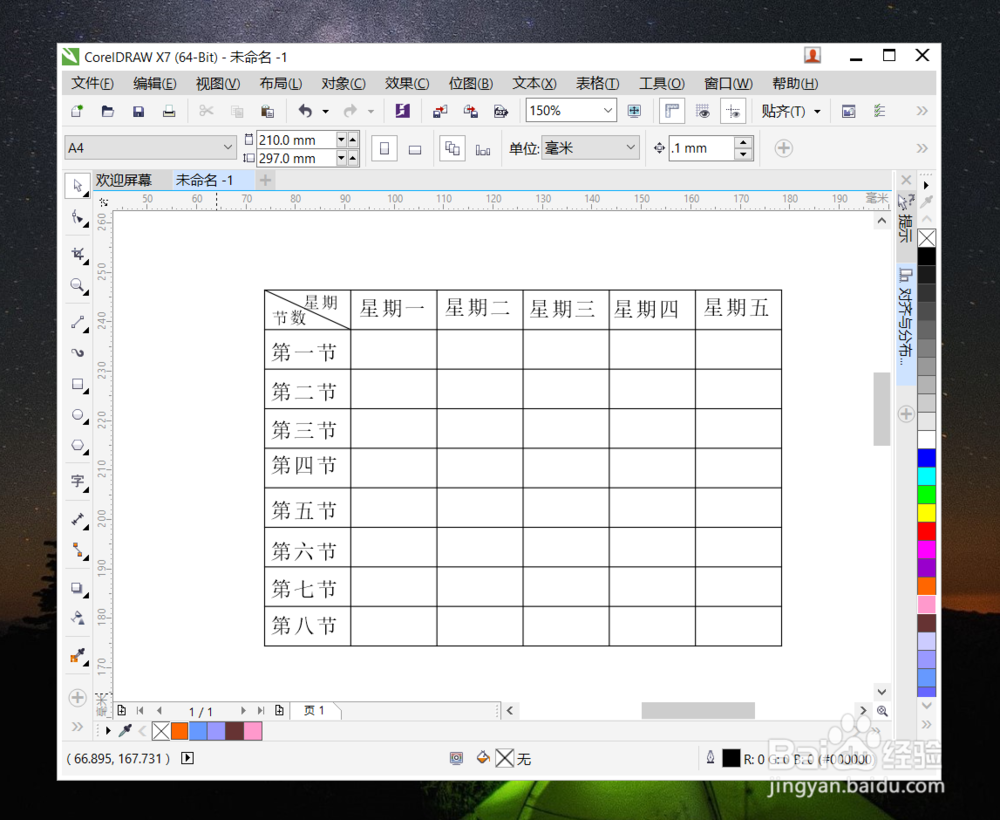
Task: Select portrait page orientation
Action: (385, 148)
